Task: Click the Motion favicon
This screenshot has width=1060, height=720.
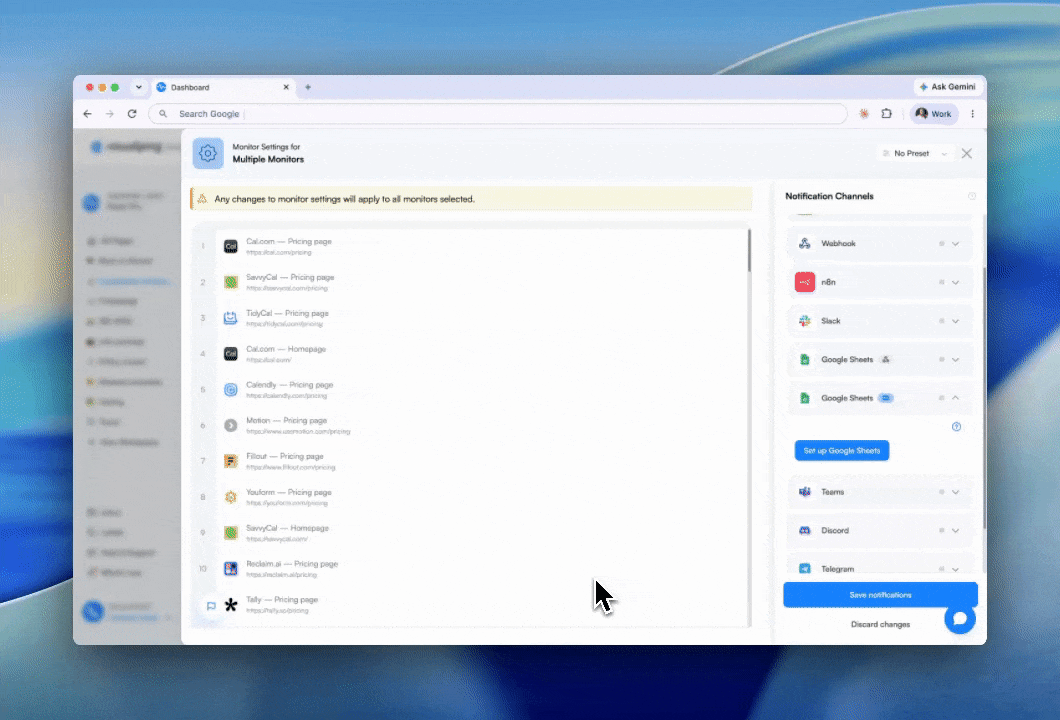Action: 231,425
